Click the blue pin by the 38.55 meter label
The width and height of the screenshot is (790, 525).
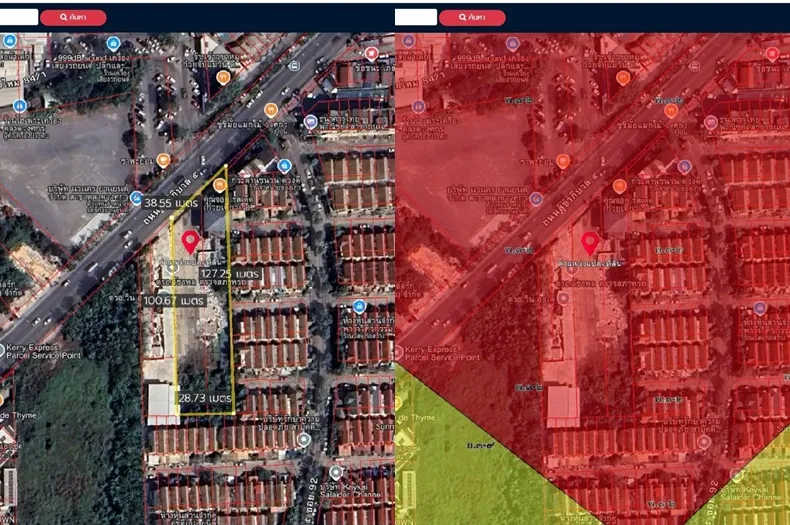coord(135,199)
